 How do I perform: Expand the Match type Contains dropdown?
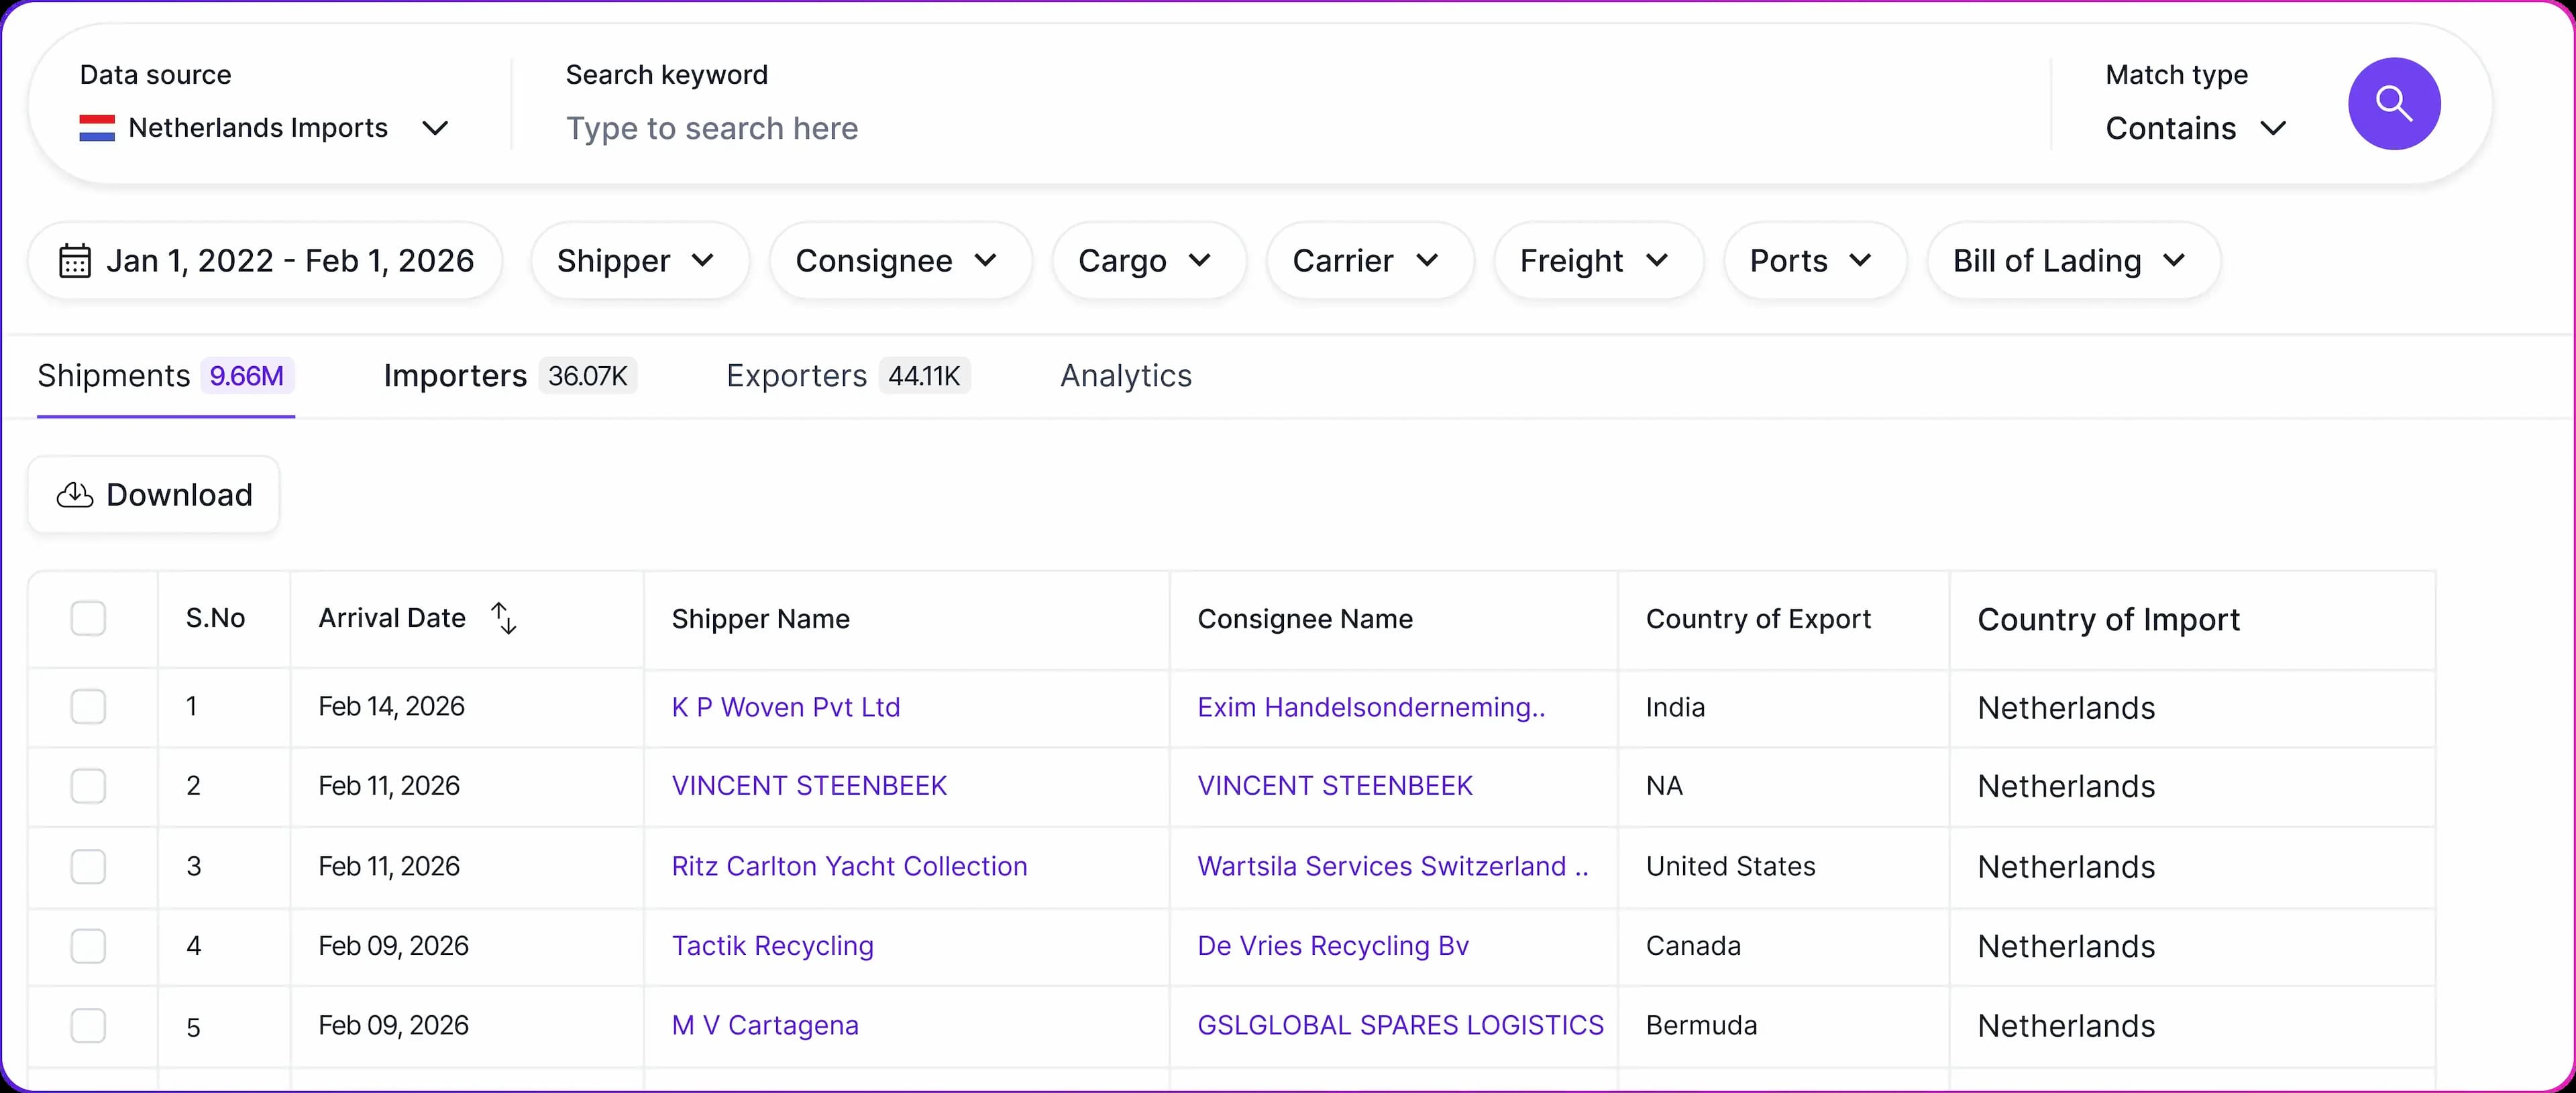click(x=2195, y=128)
